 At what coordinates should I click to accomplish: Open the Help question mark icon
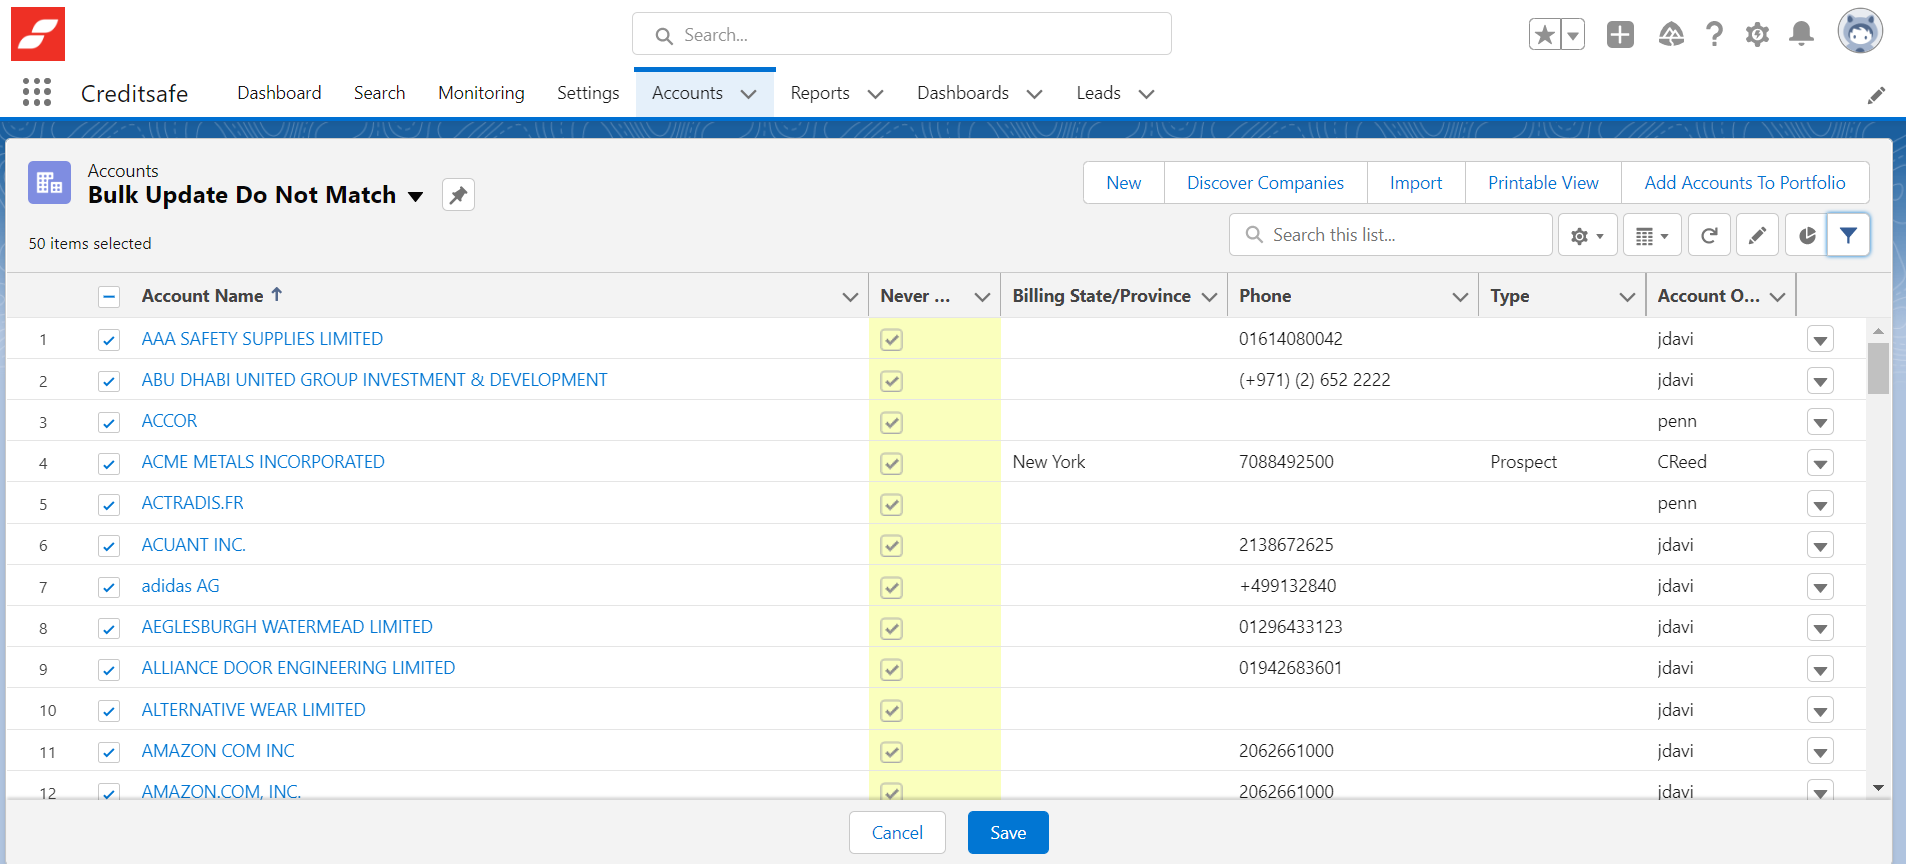click(1715, 35)
